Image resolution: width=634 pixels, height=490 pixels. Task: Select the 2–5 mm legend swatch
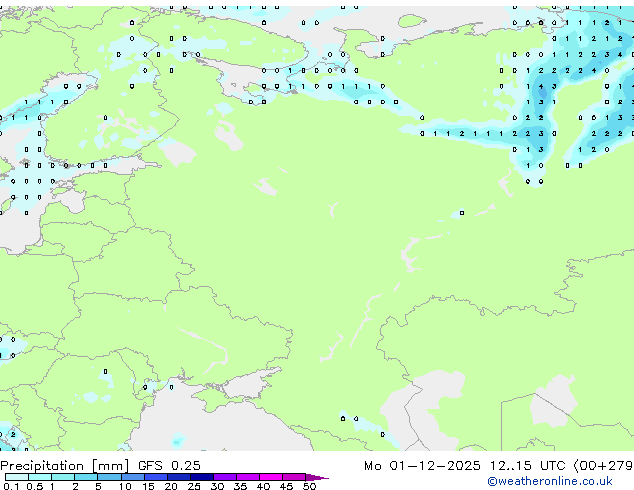point(86,477)
